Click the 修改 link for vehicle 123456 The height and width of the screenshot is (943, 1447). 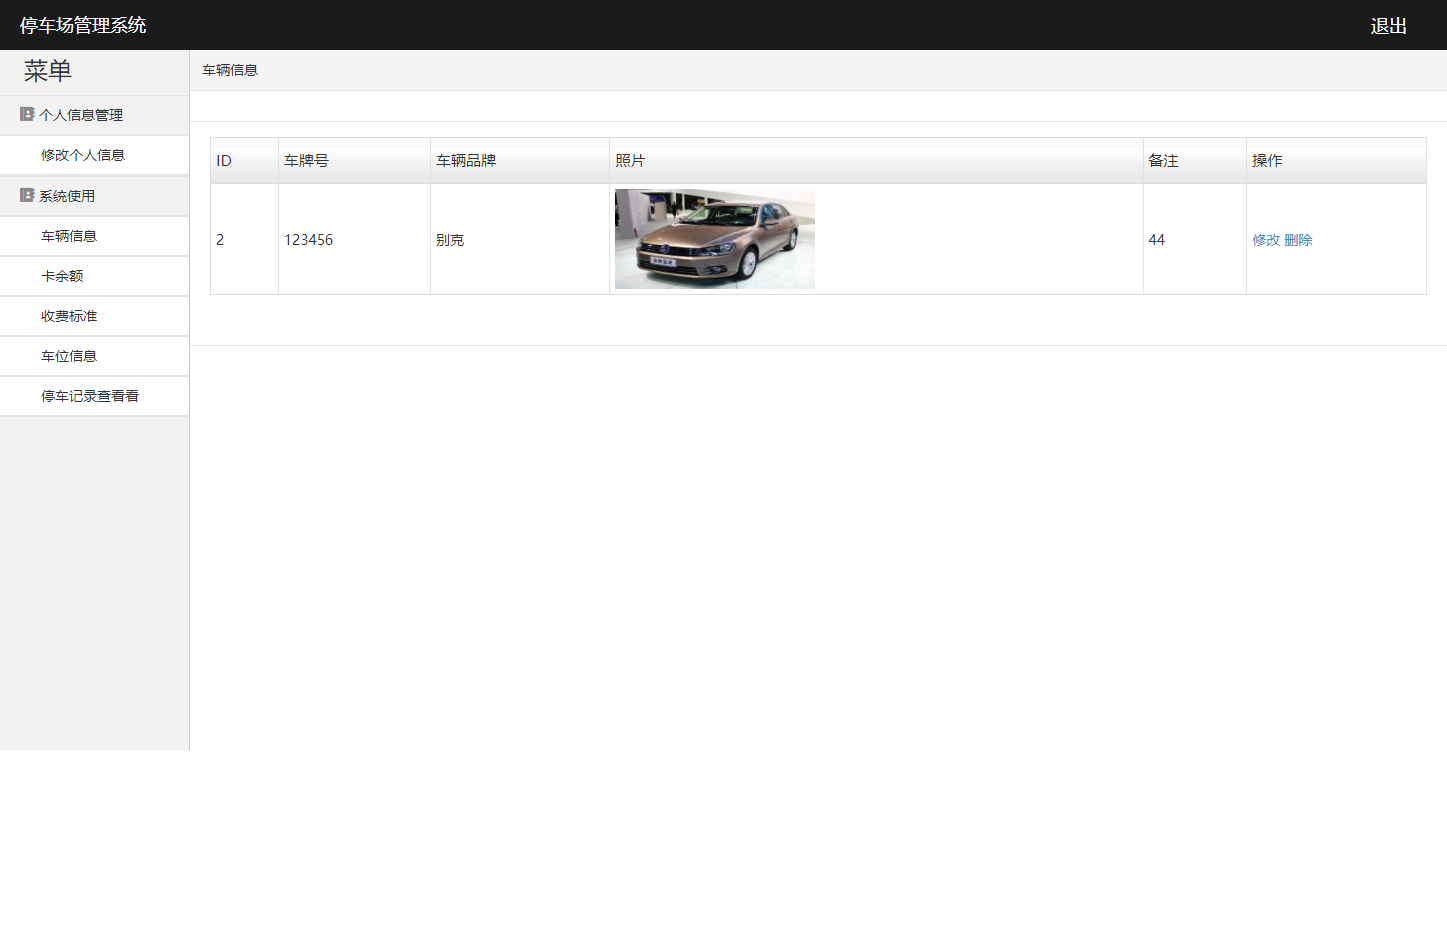pyautogui.click(x=1264, y=240)
